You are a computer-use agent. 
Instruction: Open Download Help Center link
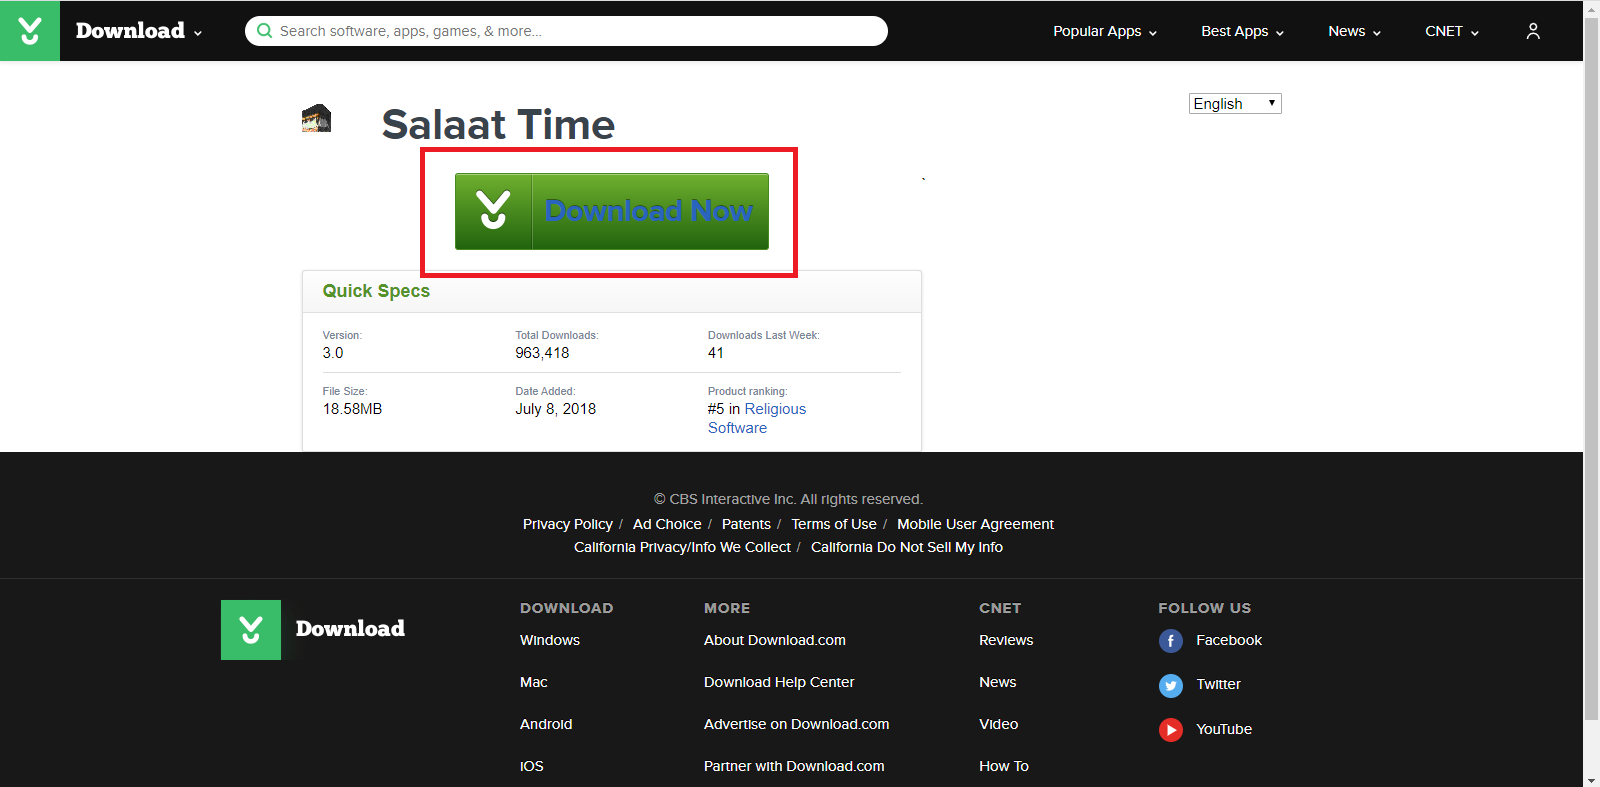tap(779, 682)
